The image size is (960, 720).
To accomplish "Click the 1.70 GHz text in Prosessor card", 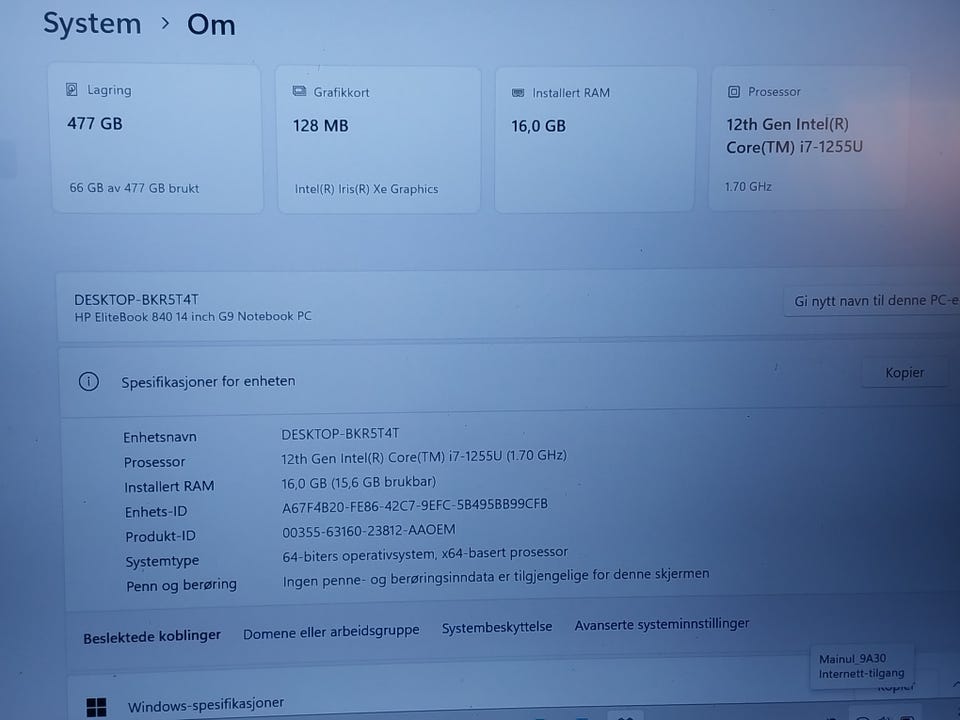I will tap(748, 186).
